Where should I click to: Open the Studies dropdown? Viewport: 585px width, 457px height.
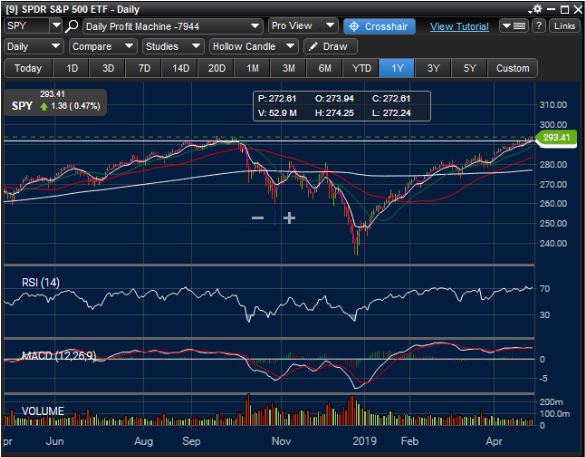173,47
